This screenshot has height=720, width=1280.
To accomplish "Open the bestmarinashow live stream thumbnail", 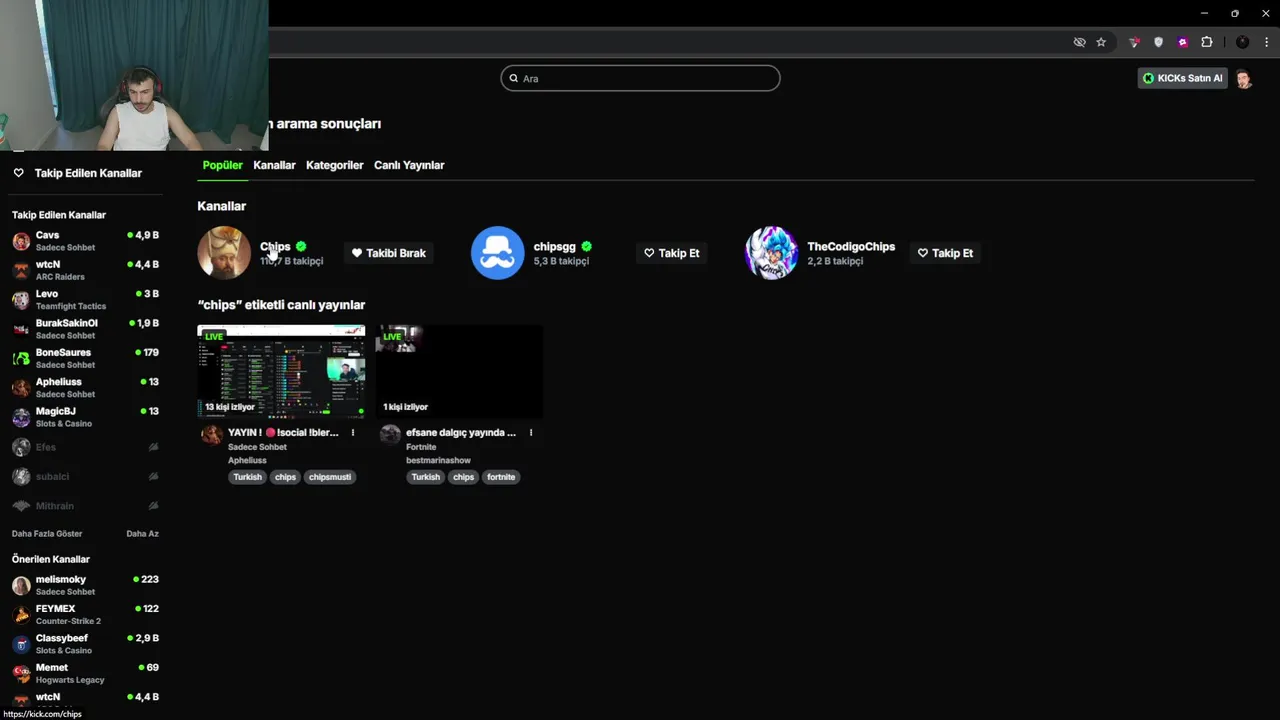I will pyautogui.click(x=459, y=371).
